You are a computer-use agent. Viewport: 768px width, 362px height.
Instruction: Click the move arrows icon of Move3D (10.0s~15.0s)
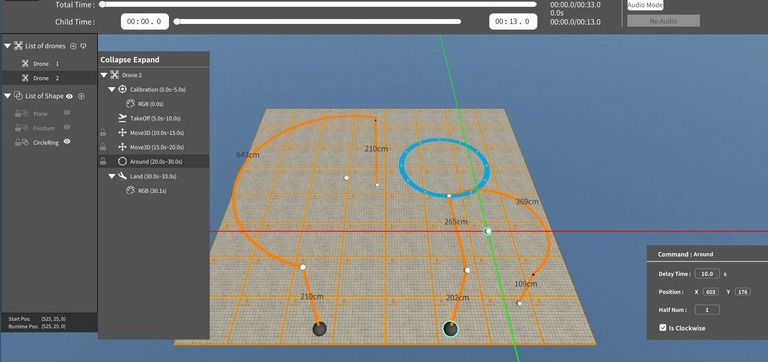click(x=122, y=133)
